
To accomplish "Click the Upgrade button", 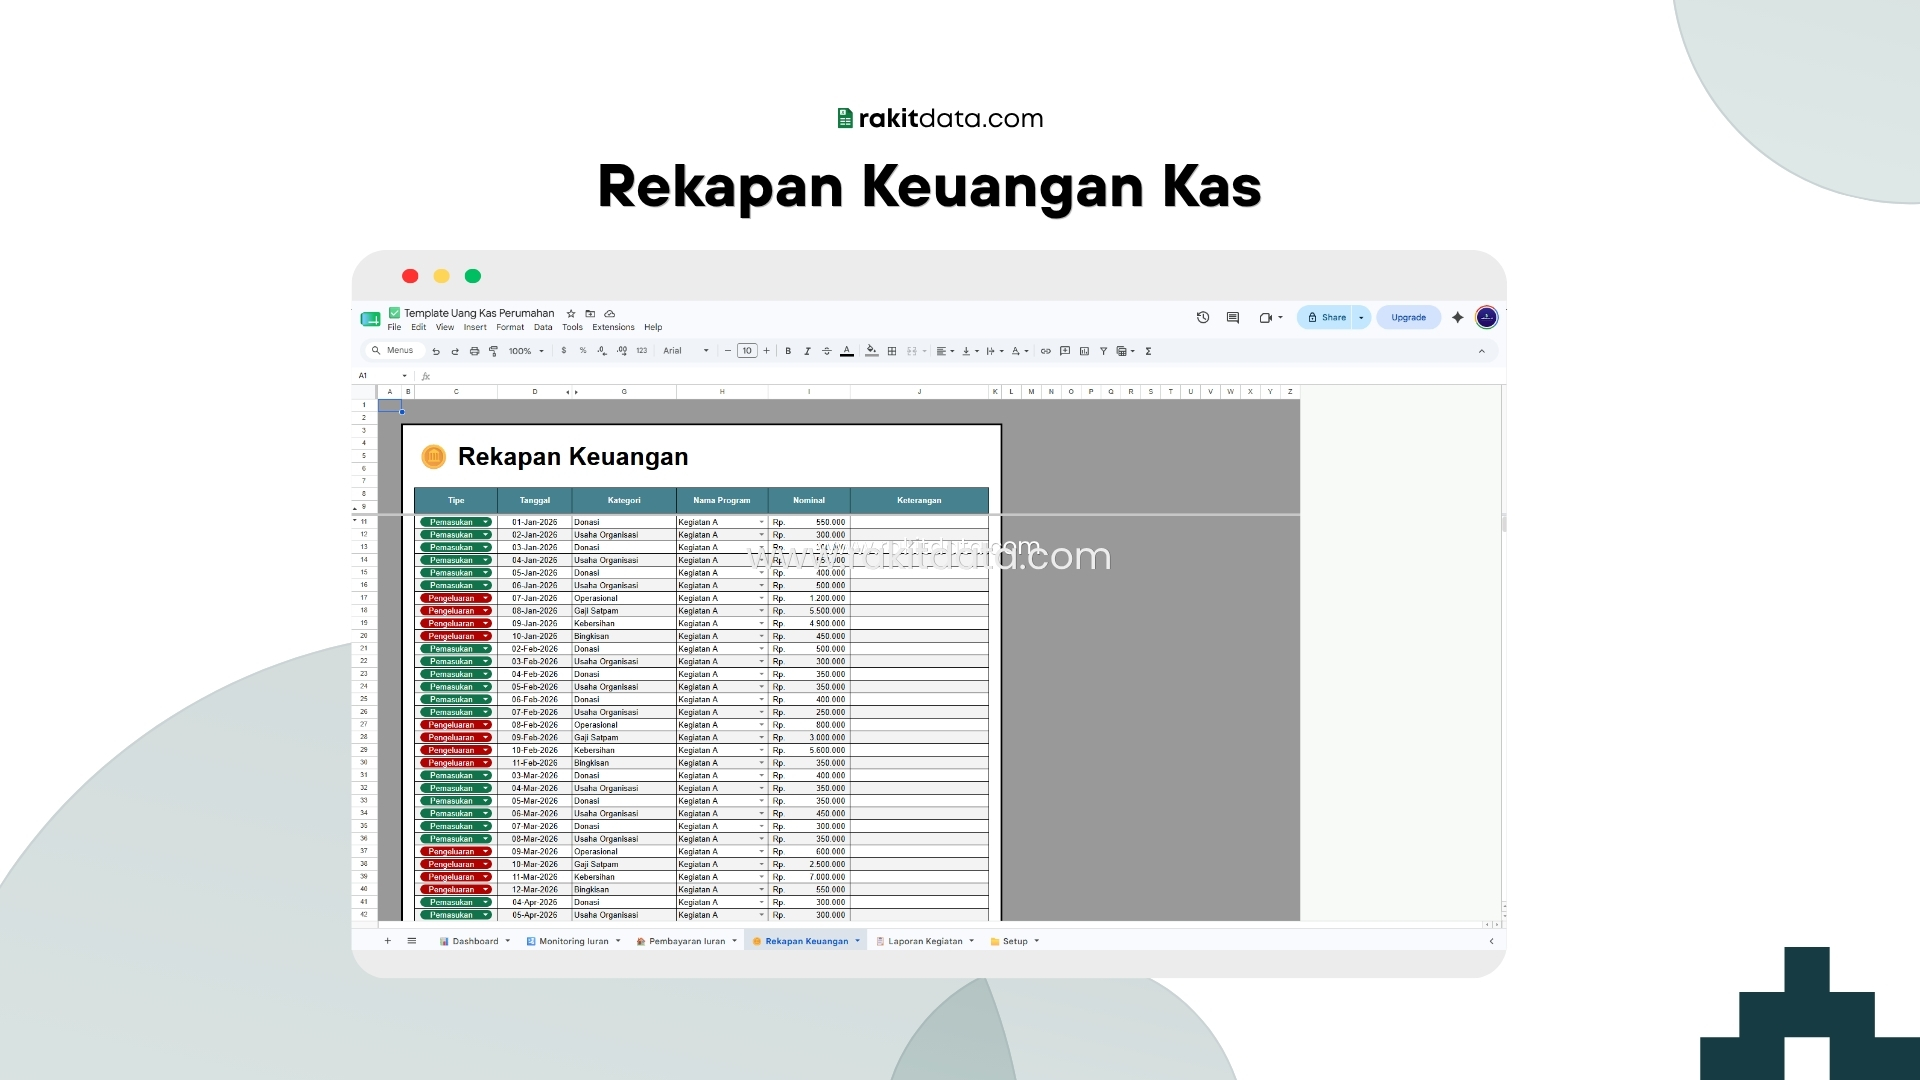I will pos(1408,317).
